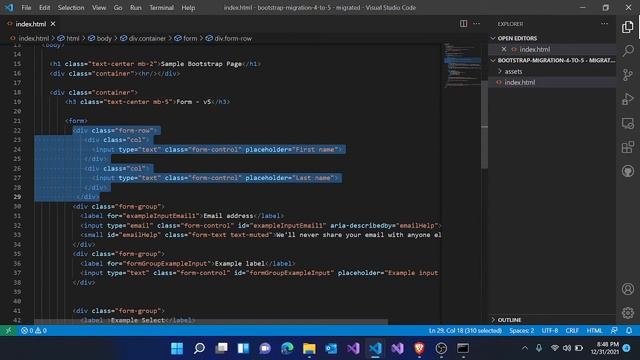Viewport: 640px width, 360px height.
Task: Open the File menu
Action: [26, 7]
